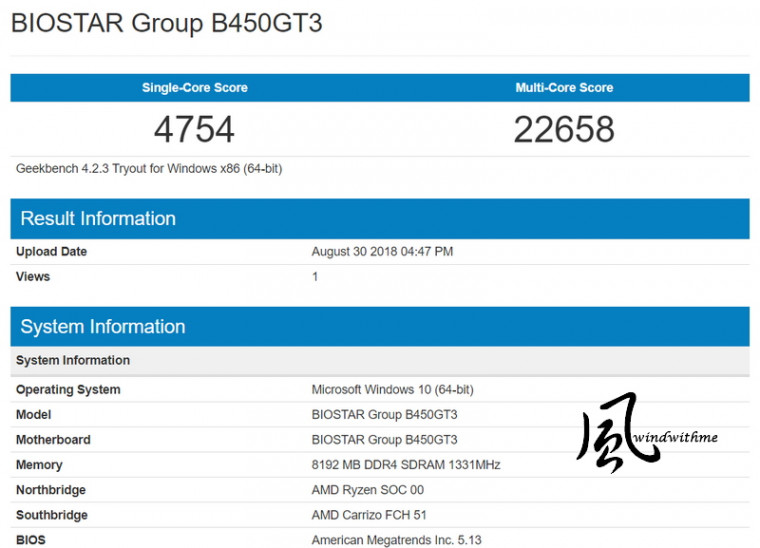
Task: Select the 8192 MB DDR4 SDRAM memory value
Action: click(406, 465)
